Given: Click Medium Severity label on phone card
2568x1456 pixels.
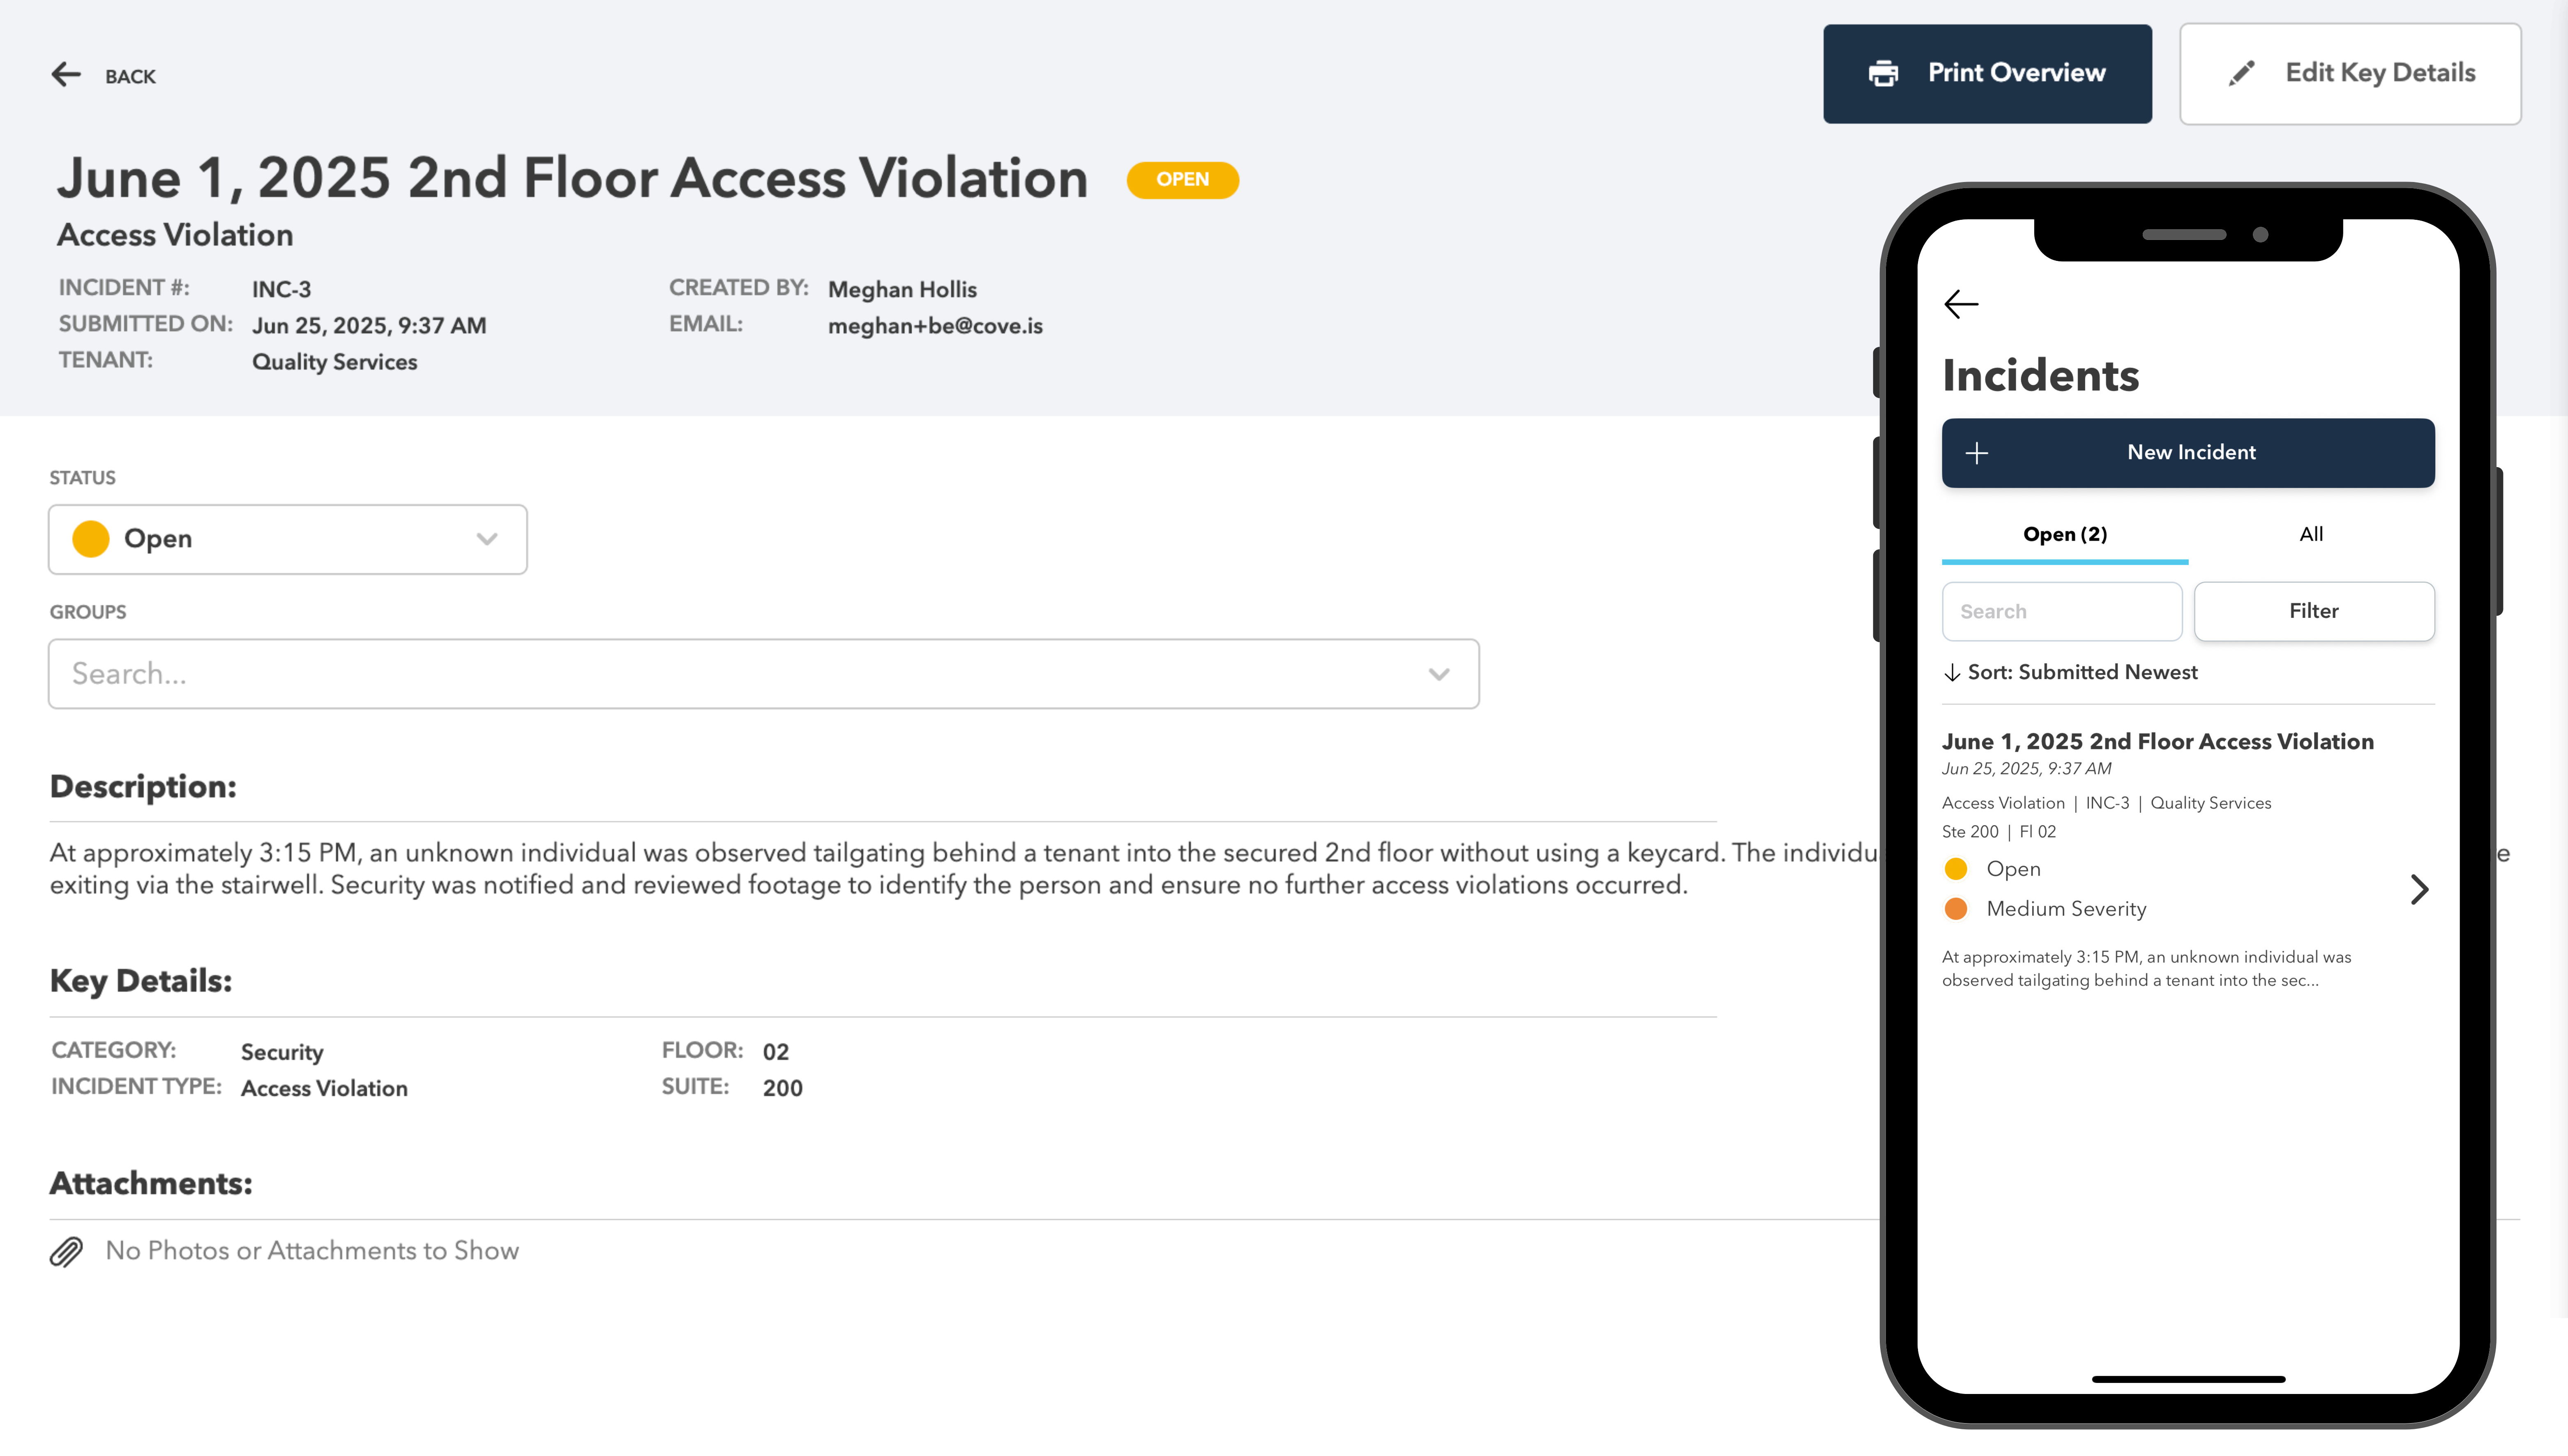Looking at the screenshot, I should pyautogui.click(x=2066, y=909).
